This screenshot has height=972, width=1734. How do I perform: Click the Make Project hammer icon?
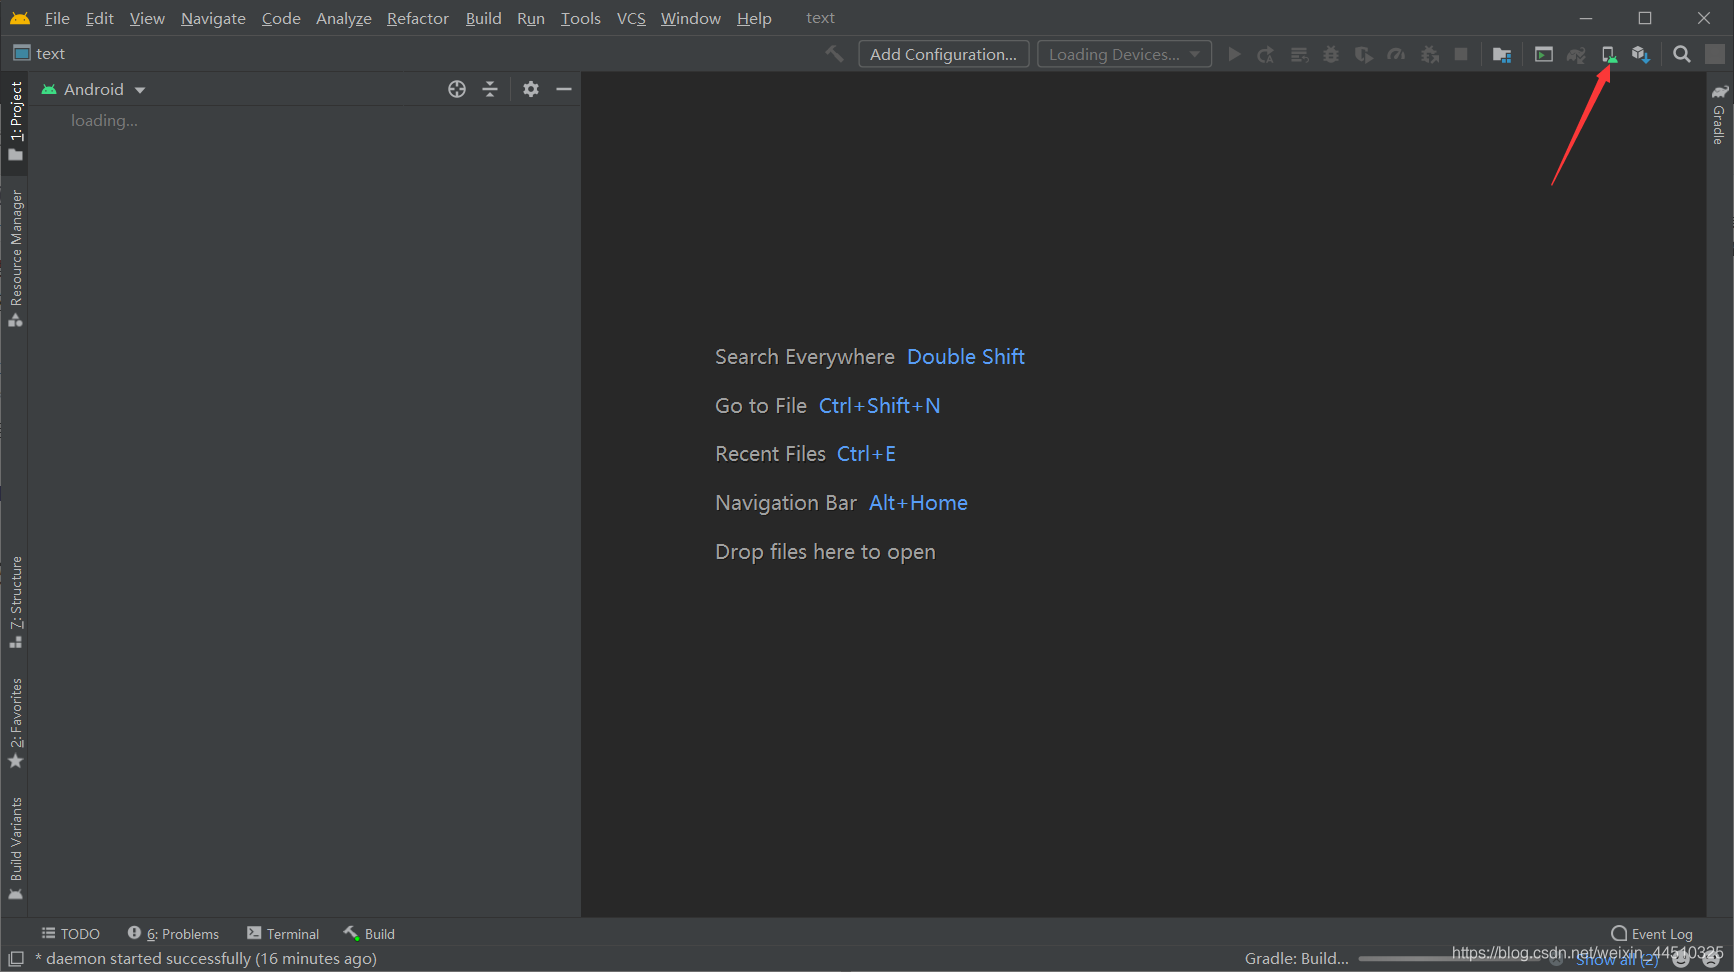pyautogui.click(x=834, y=54)
